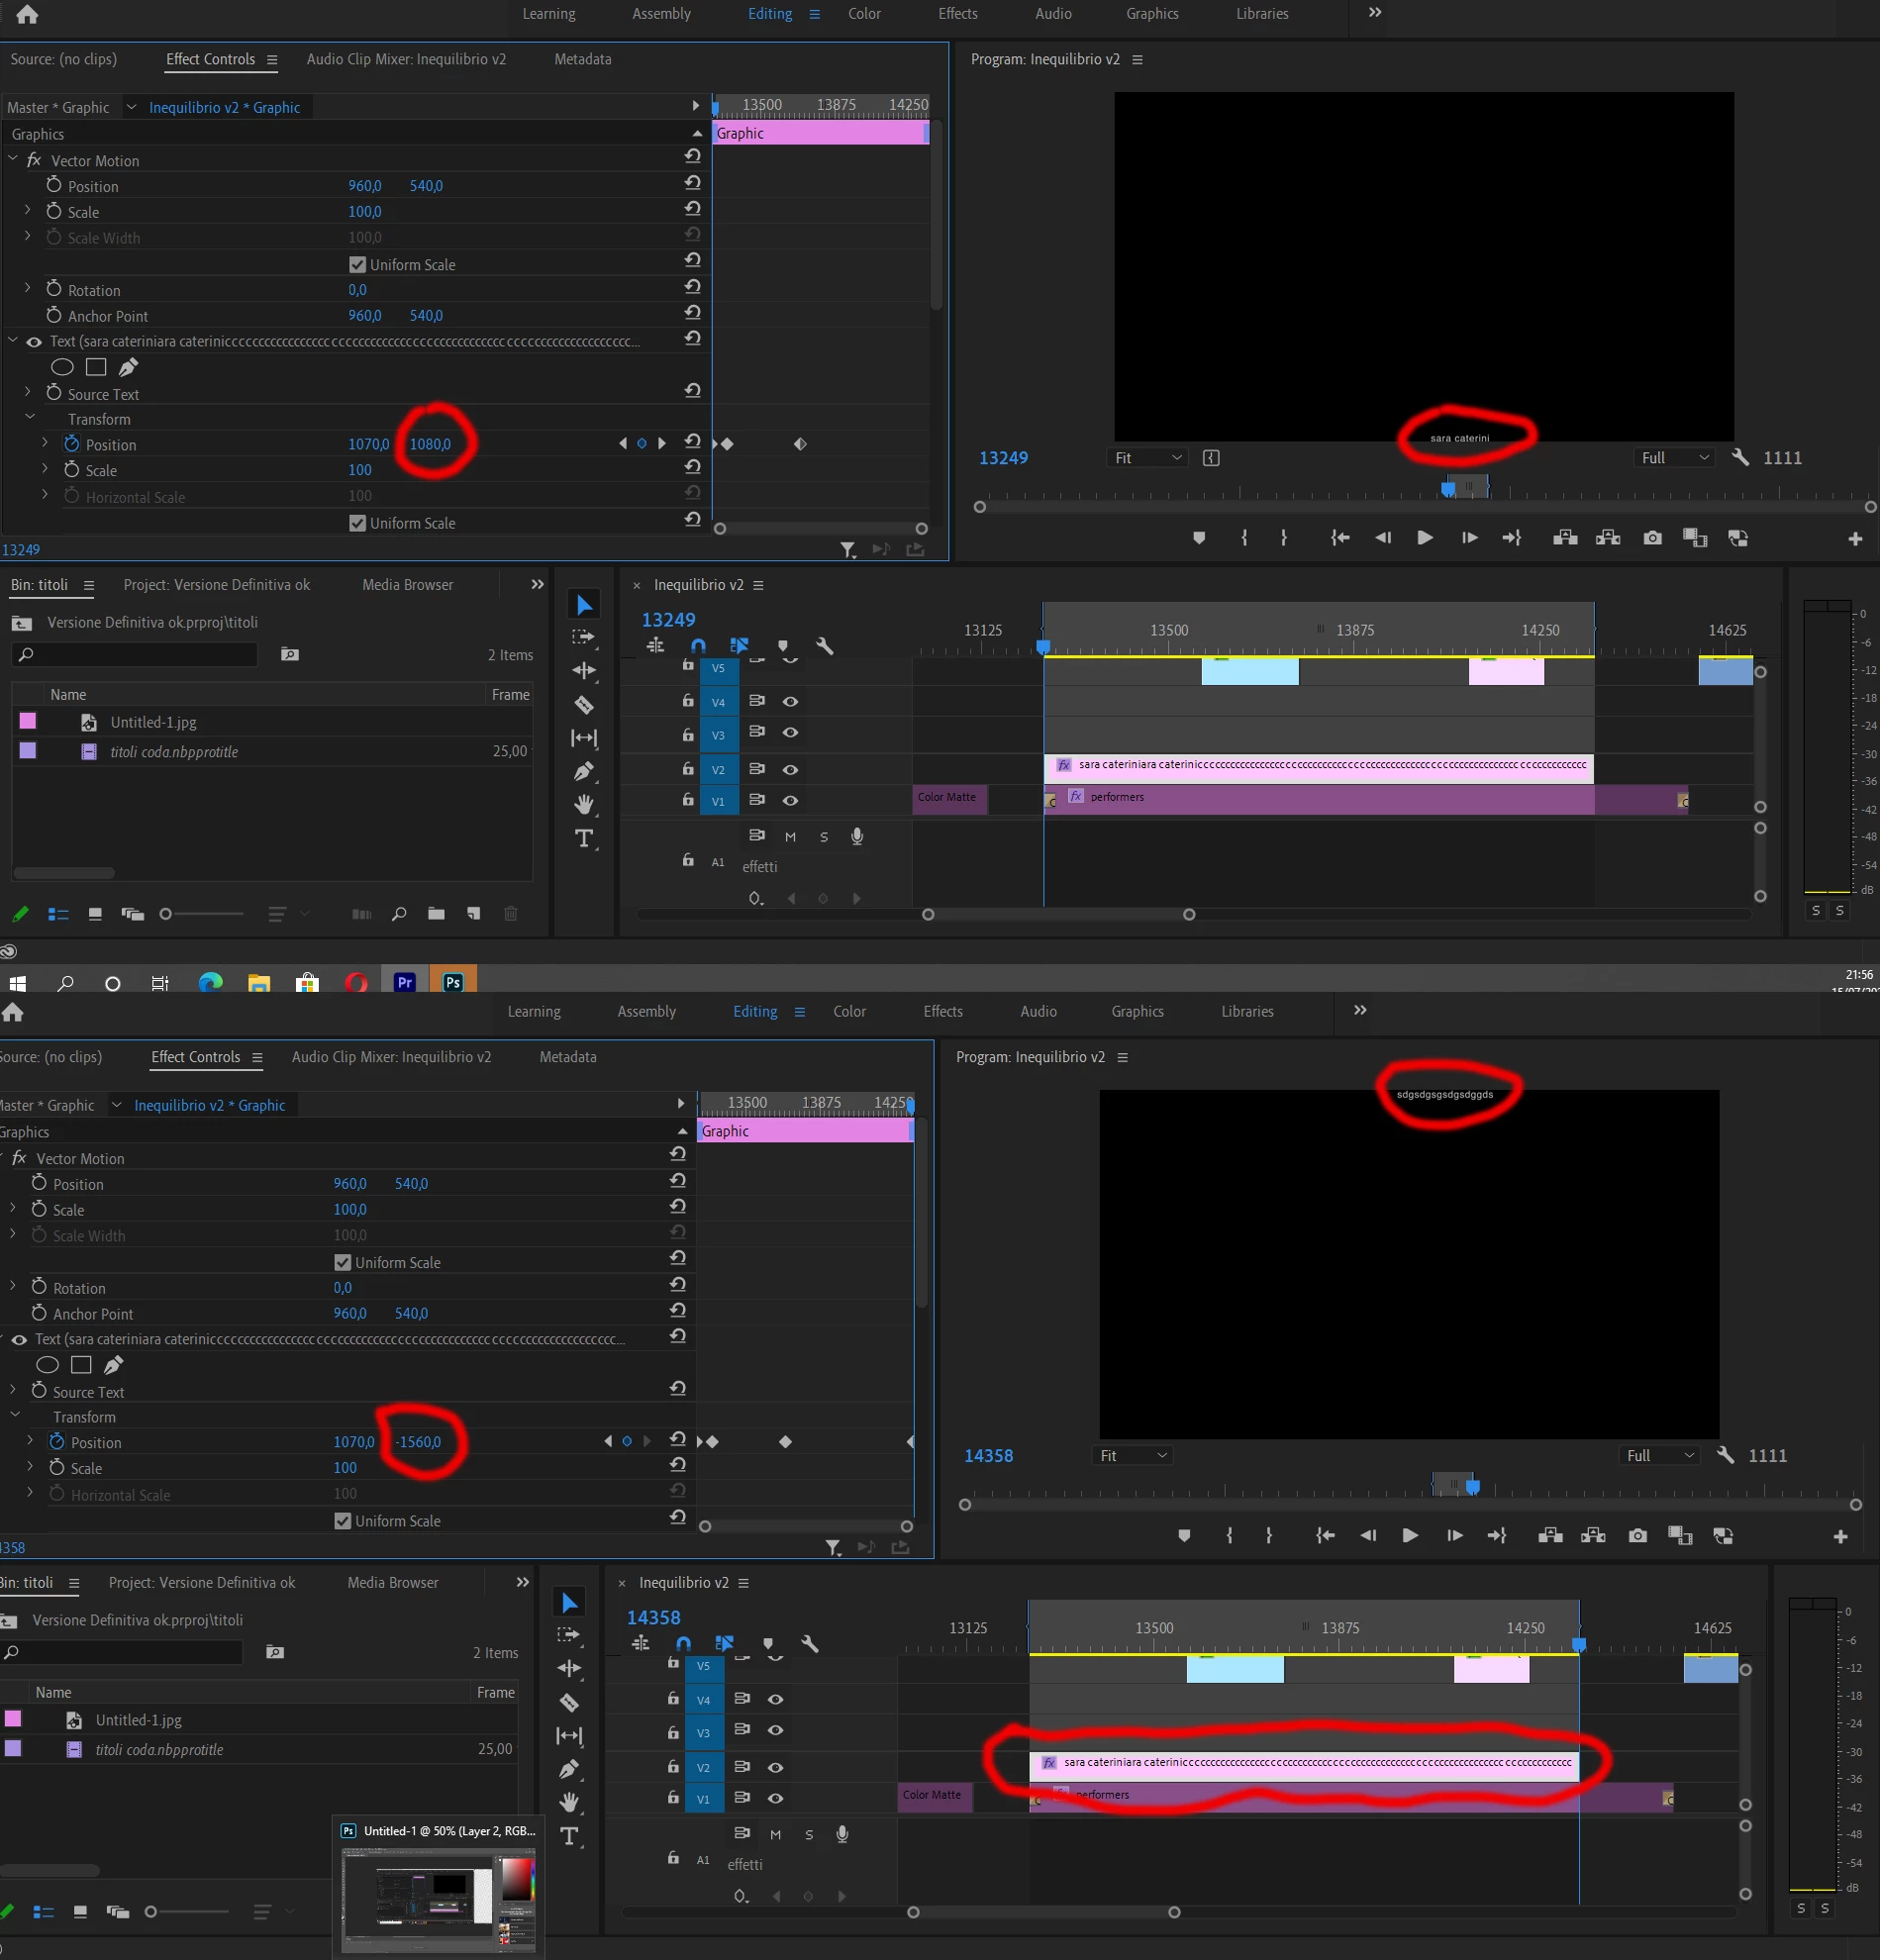Go to previous Position keyframe in lower window

click(608, 1442)
